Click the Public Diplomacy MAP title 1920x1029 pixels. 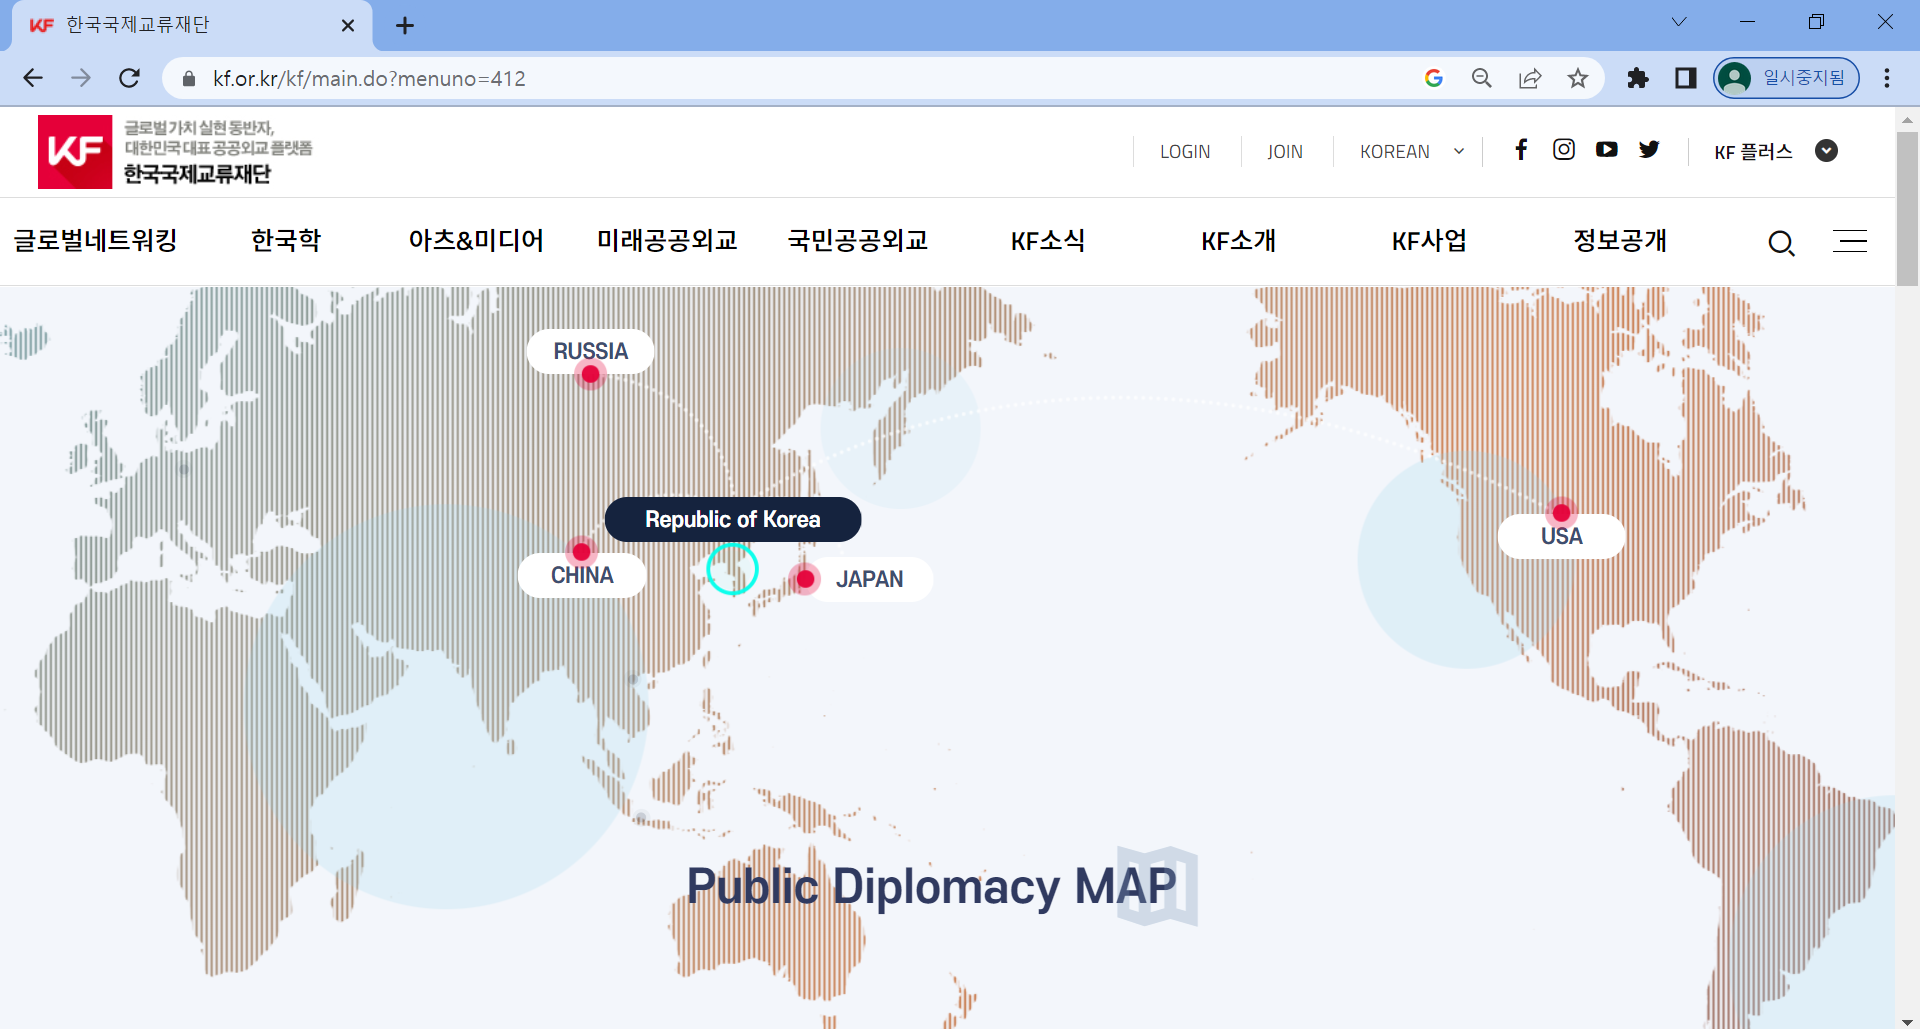(932, 886)
